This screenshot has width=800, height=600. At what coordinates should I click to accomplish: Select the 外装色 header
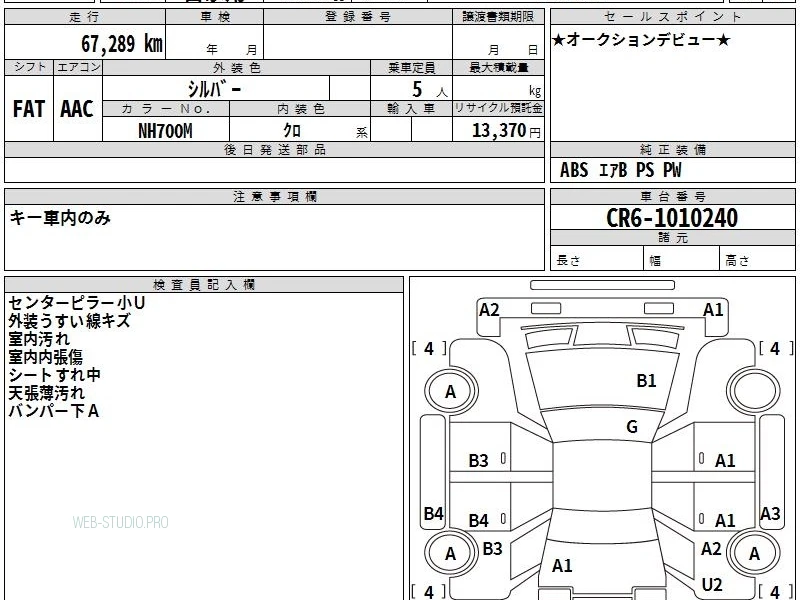point(236,67)
